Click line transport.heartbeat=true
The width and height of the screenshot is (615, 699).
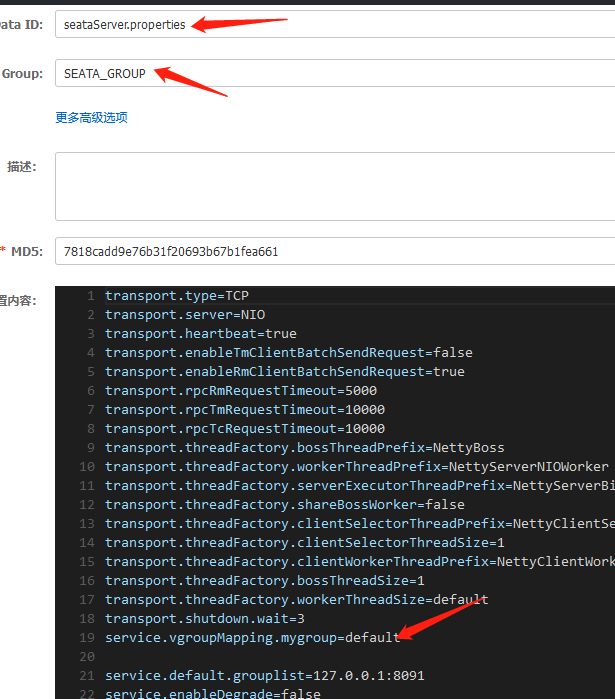pyautogui.click(x=201, y=334)
